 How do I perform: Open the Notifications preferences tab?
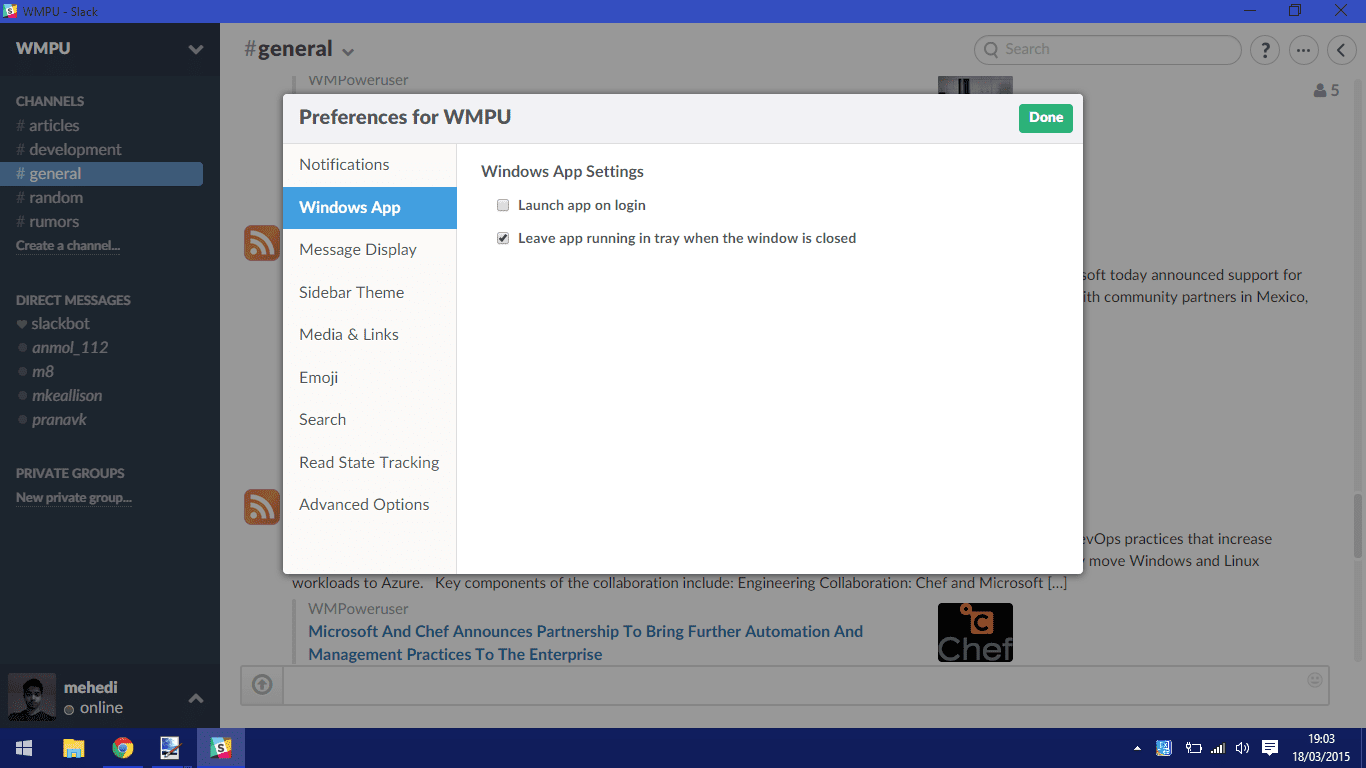370,165
